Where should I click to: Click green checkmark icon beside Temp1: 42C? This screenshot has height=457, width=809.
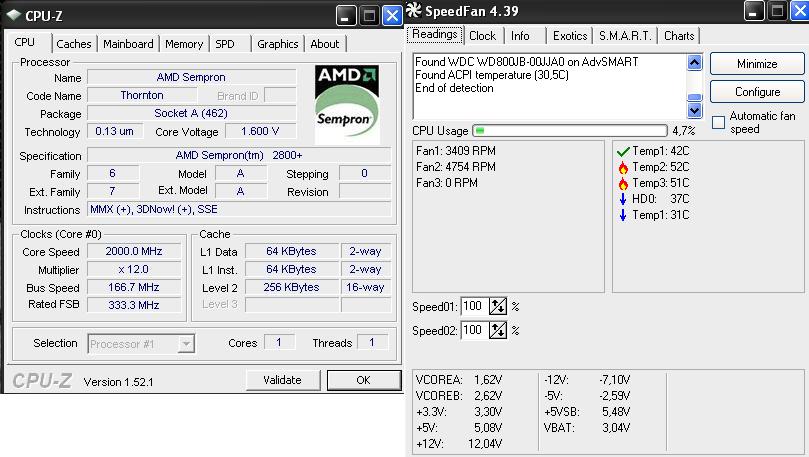(623, 151)
